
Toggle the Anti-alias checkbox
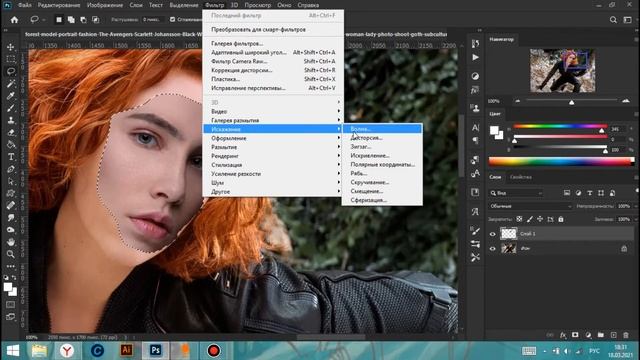point(173,19)
